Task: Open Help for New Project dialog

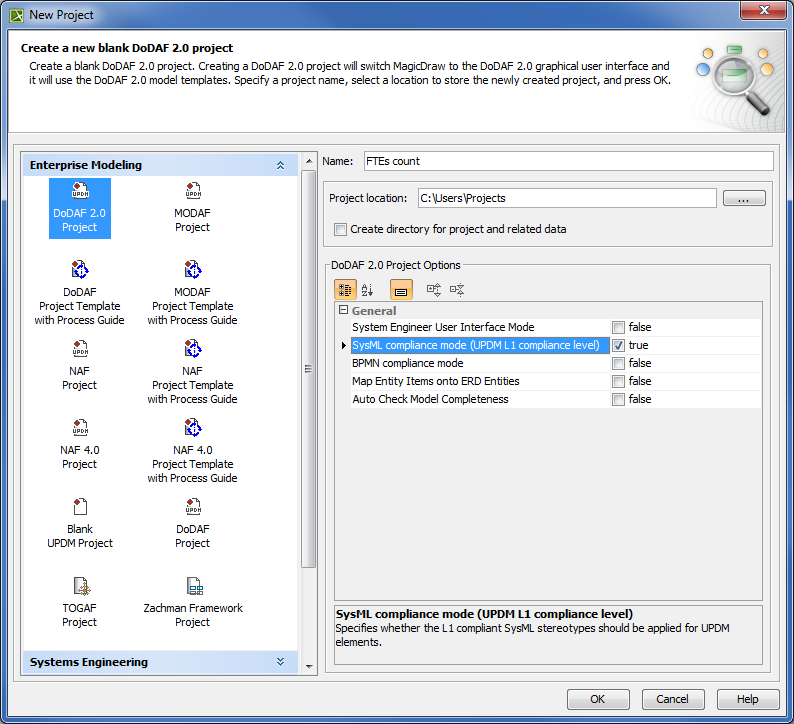Action: (748, 699)
